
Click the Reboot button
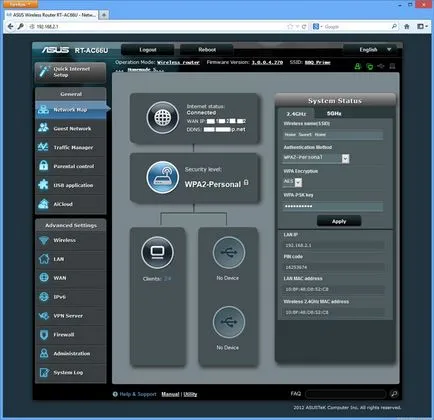[x=207, y=50]
